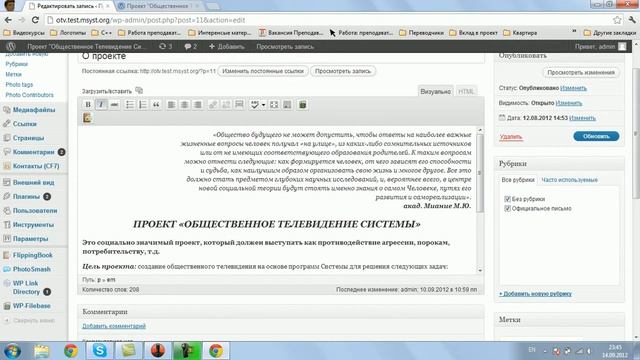Align text center
The height and width of the screenshot is (360, 640).
[x=184, y=105]
